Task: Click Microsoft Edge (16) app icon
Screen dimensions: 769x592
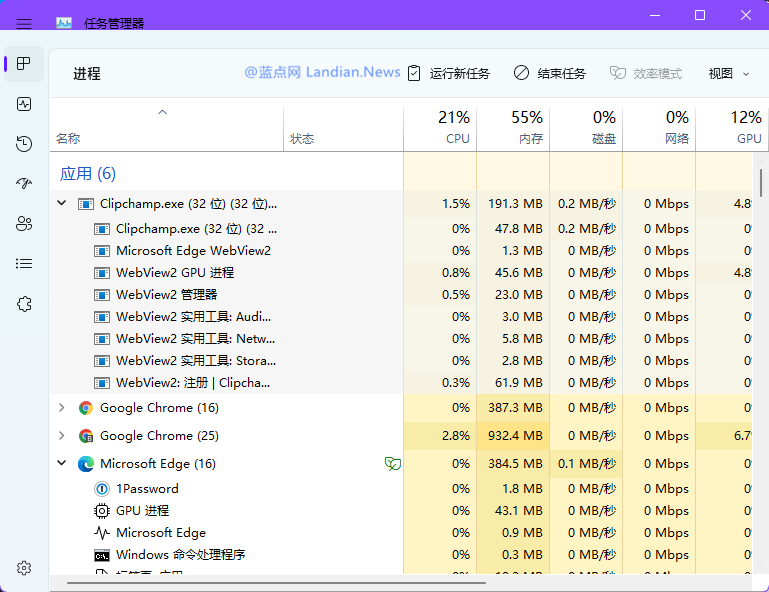Action: point(86,464)
